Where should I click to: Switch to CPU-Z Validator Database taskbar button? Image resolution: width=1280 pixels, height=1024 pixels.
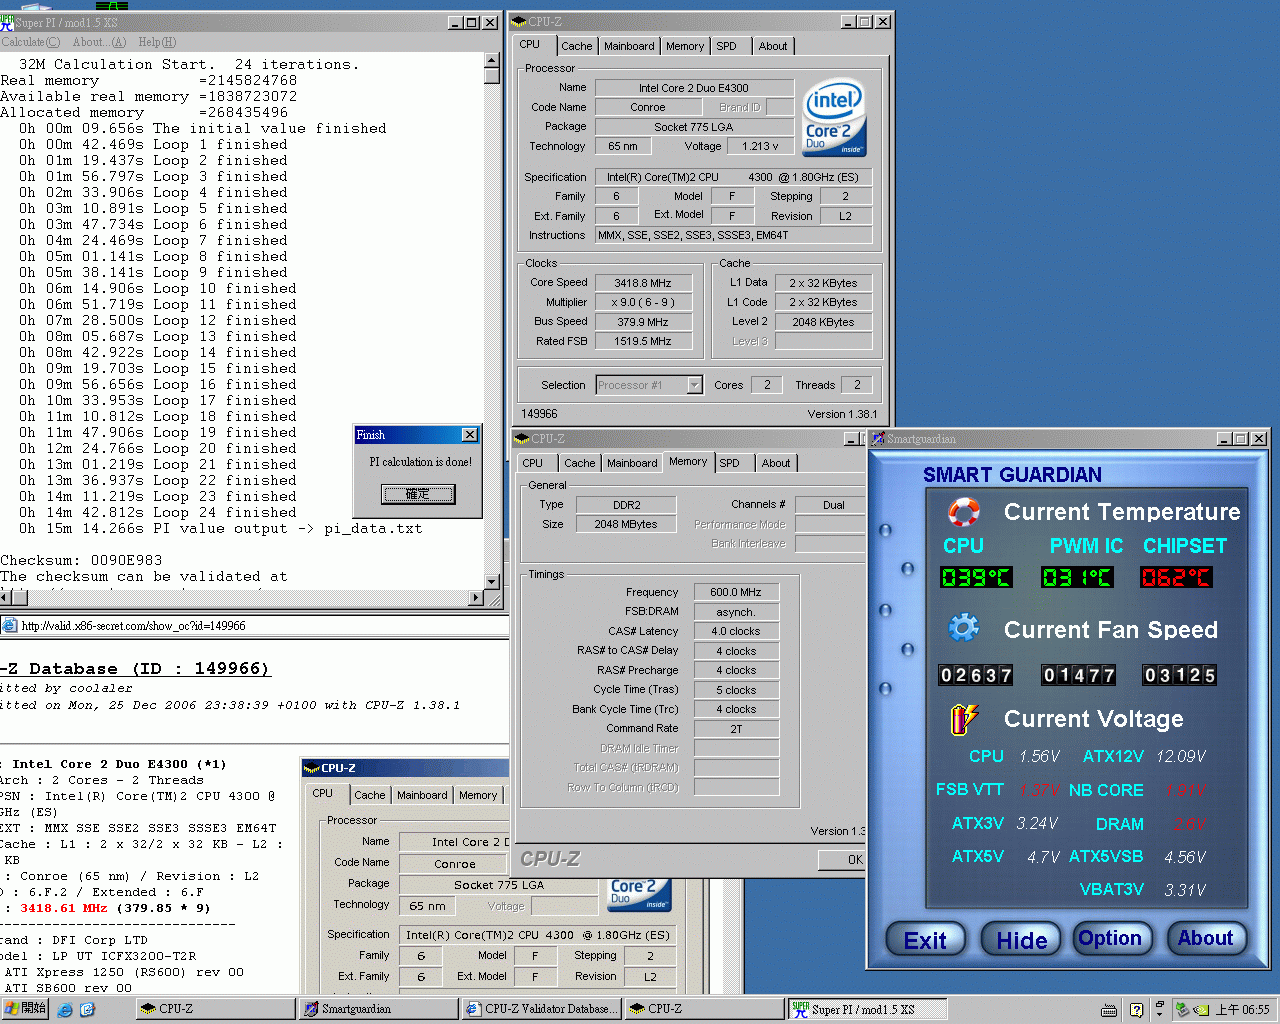click(x=542, y=1009)
